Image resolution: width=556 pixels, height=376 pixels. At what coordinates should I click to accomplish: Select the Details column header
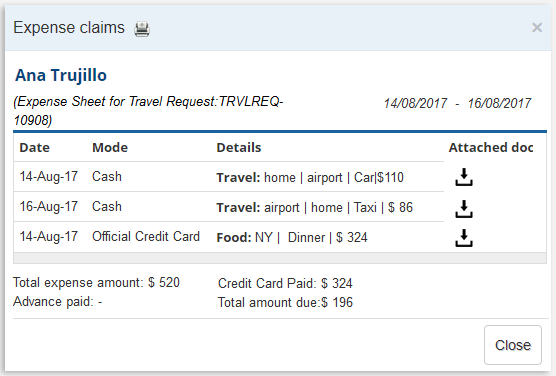click(239, 148)
